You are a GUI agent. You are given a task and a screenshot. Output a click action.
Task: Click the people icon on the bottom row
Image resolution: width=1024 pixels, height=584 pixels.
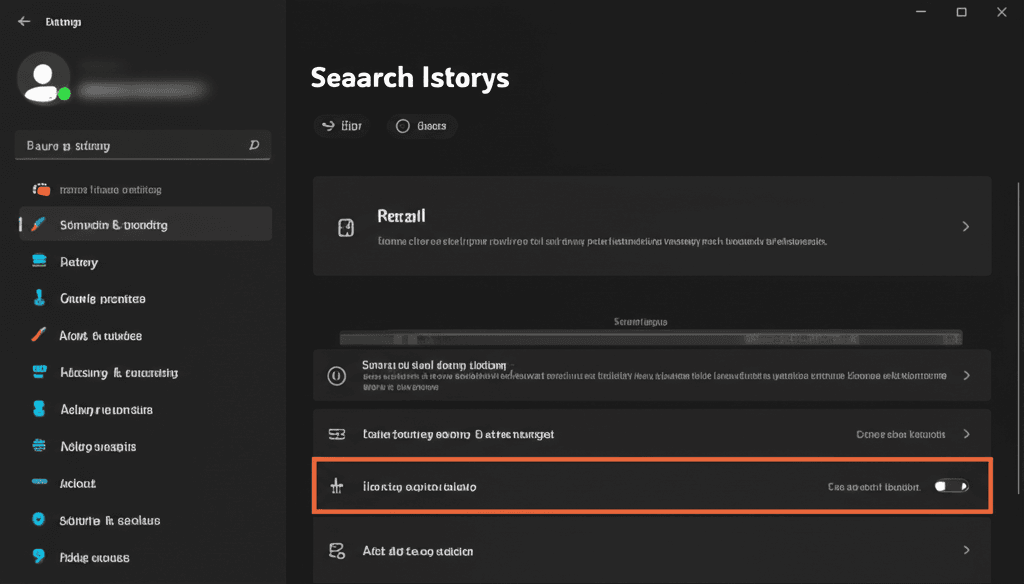coord(337,550)
